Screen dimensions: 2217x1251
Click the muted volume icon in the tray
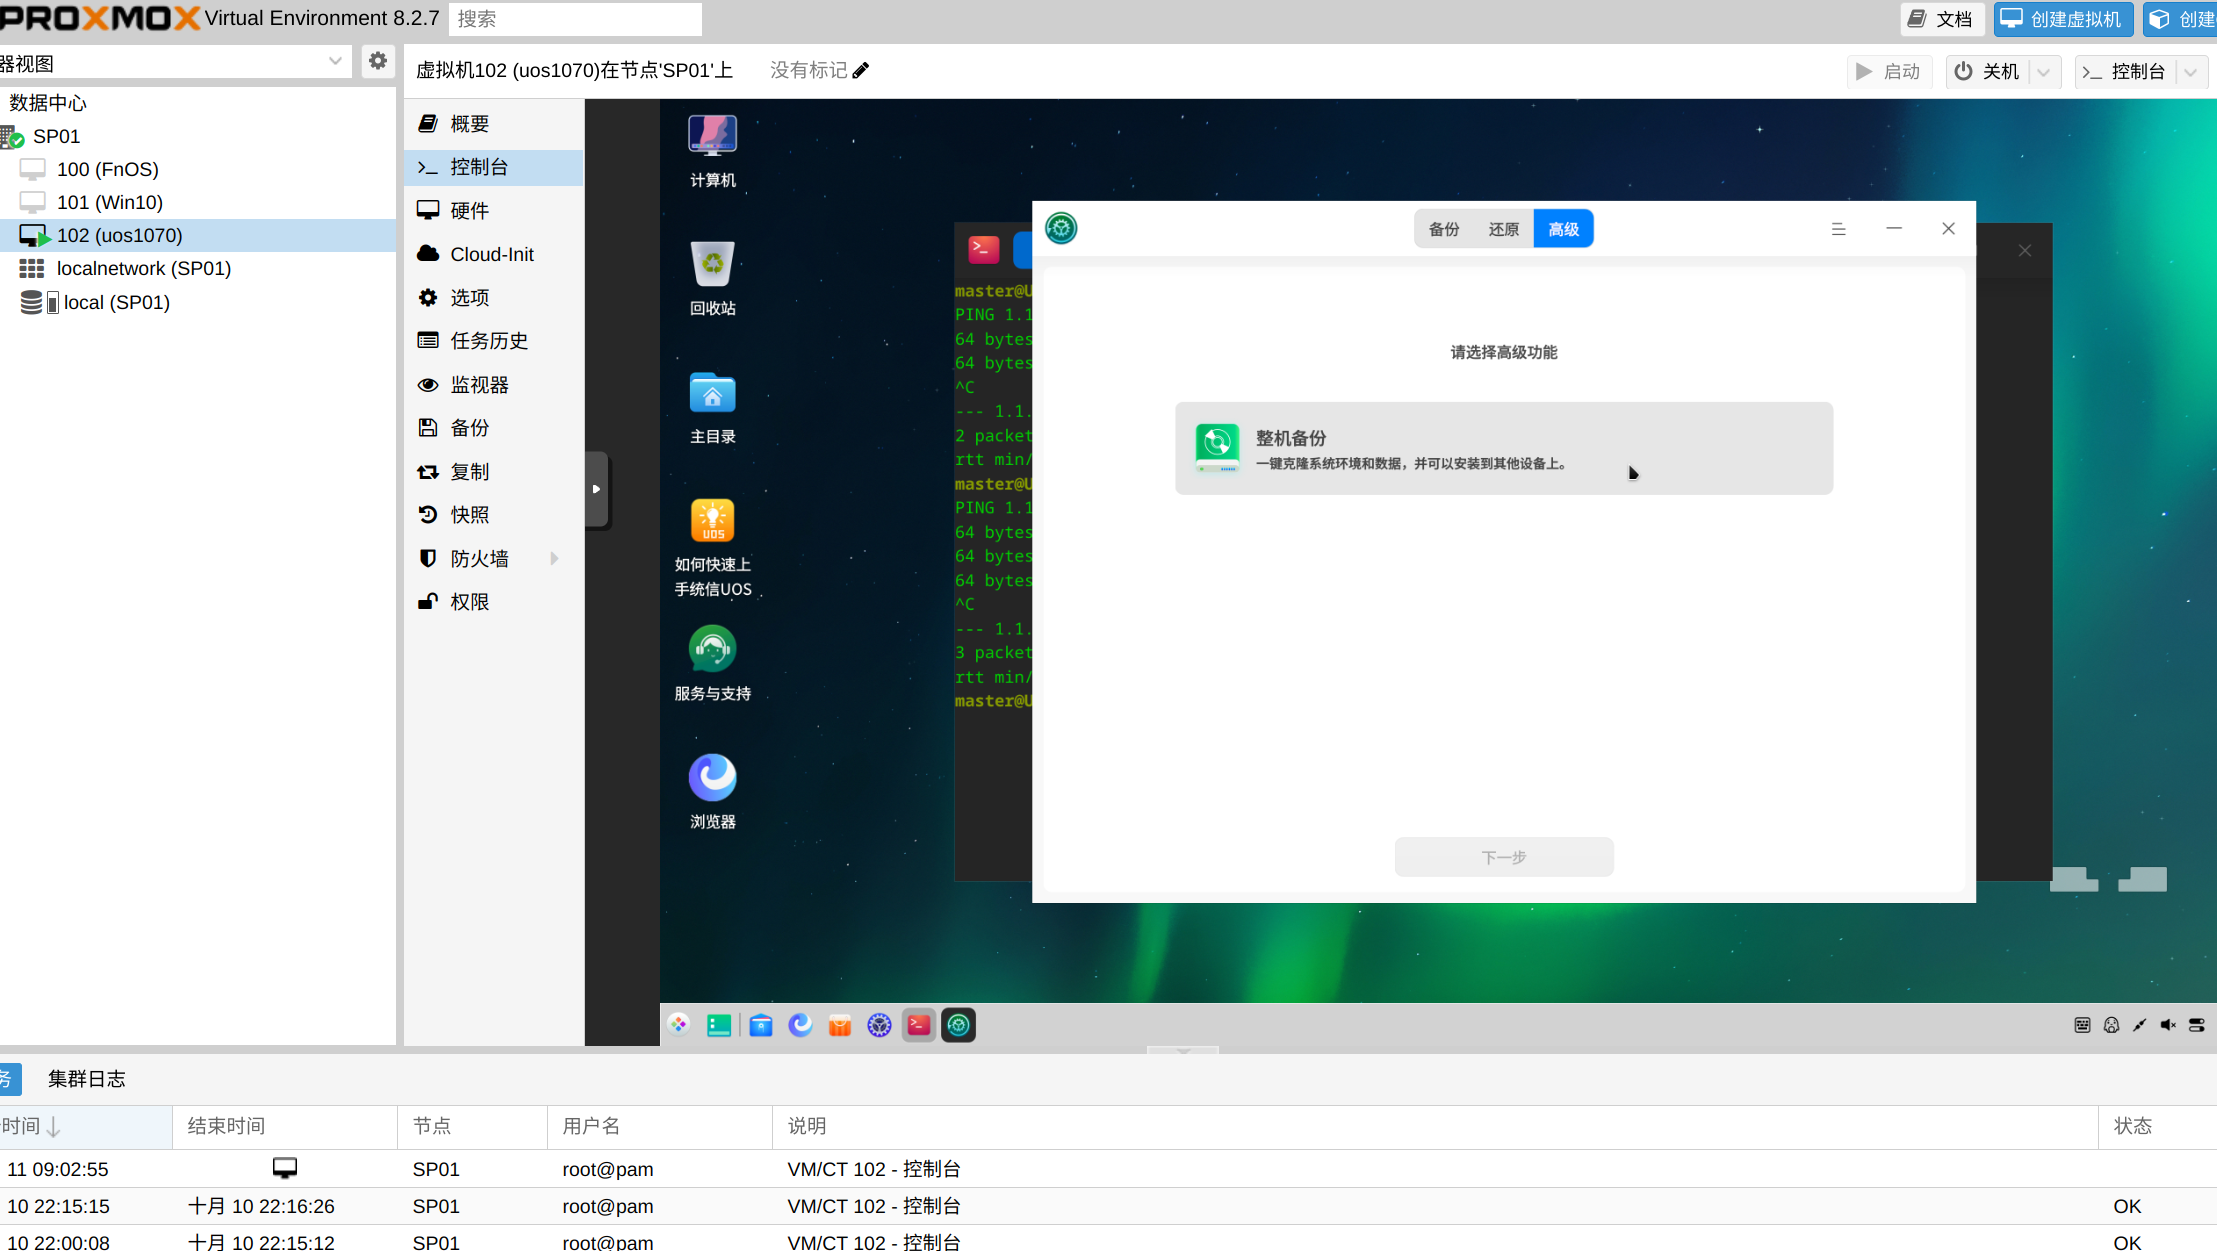[2168, 1025]
